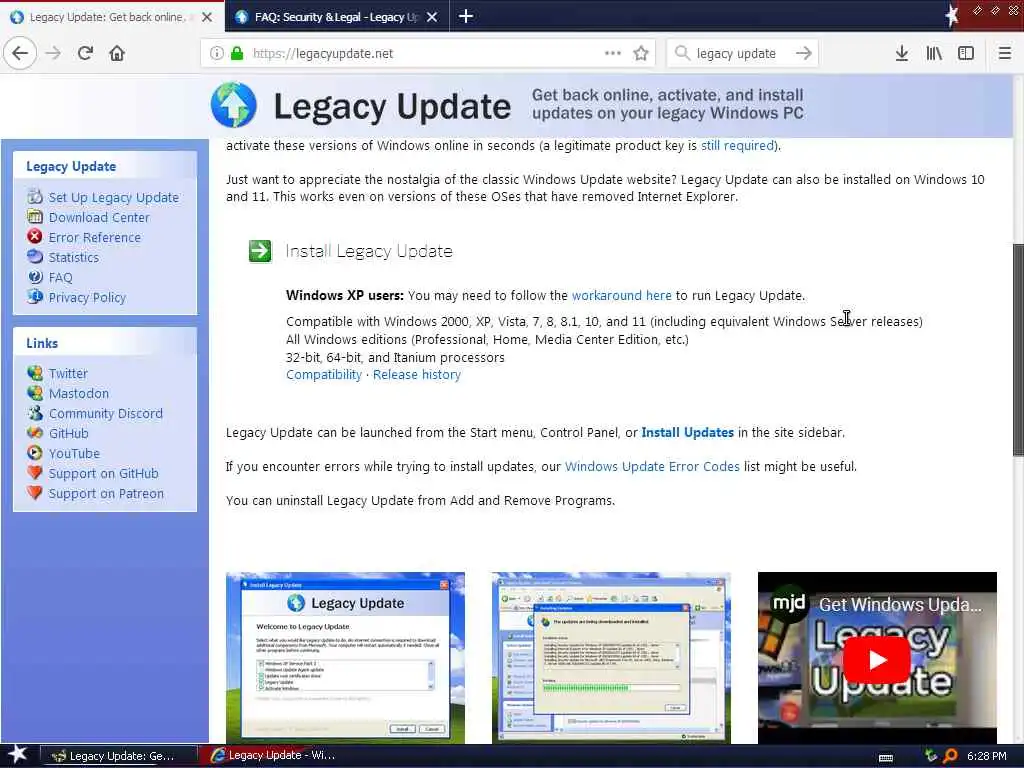The image size is (1024, 768).
Task: Click the red Error Reference icon
Action: point(35,236)
